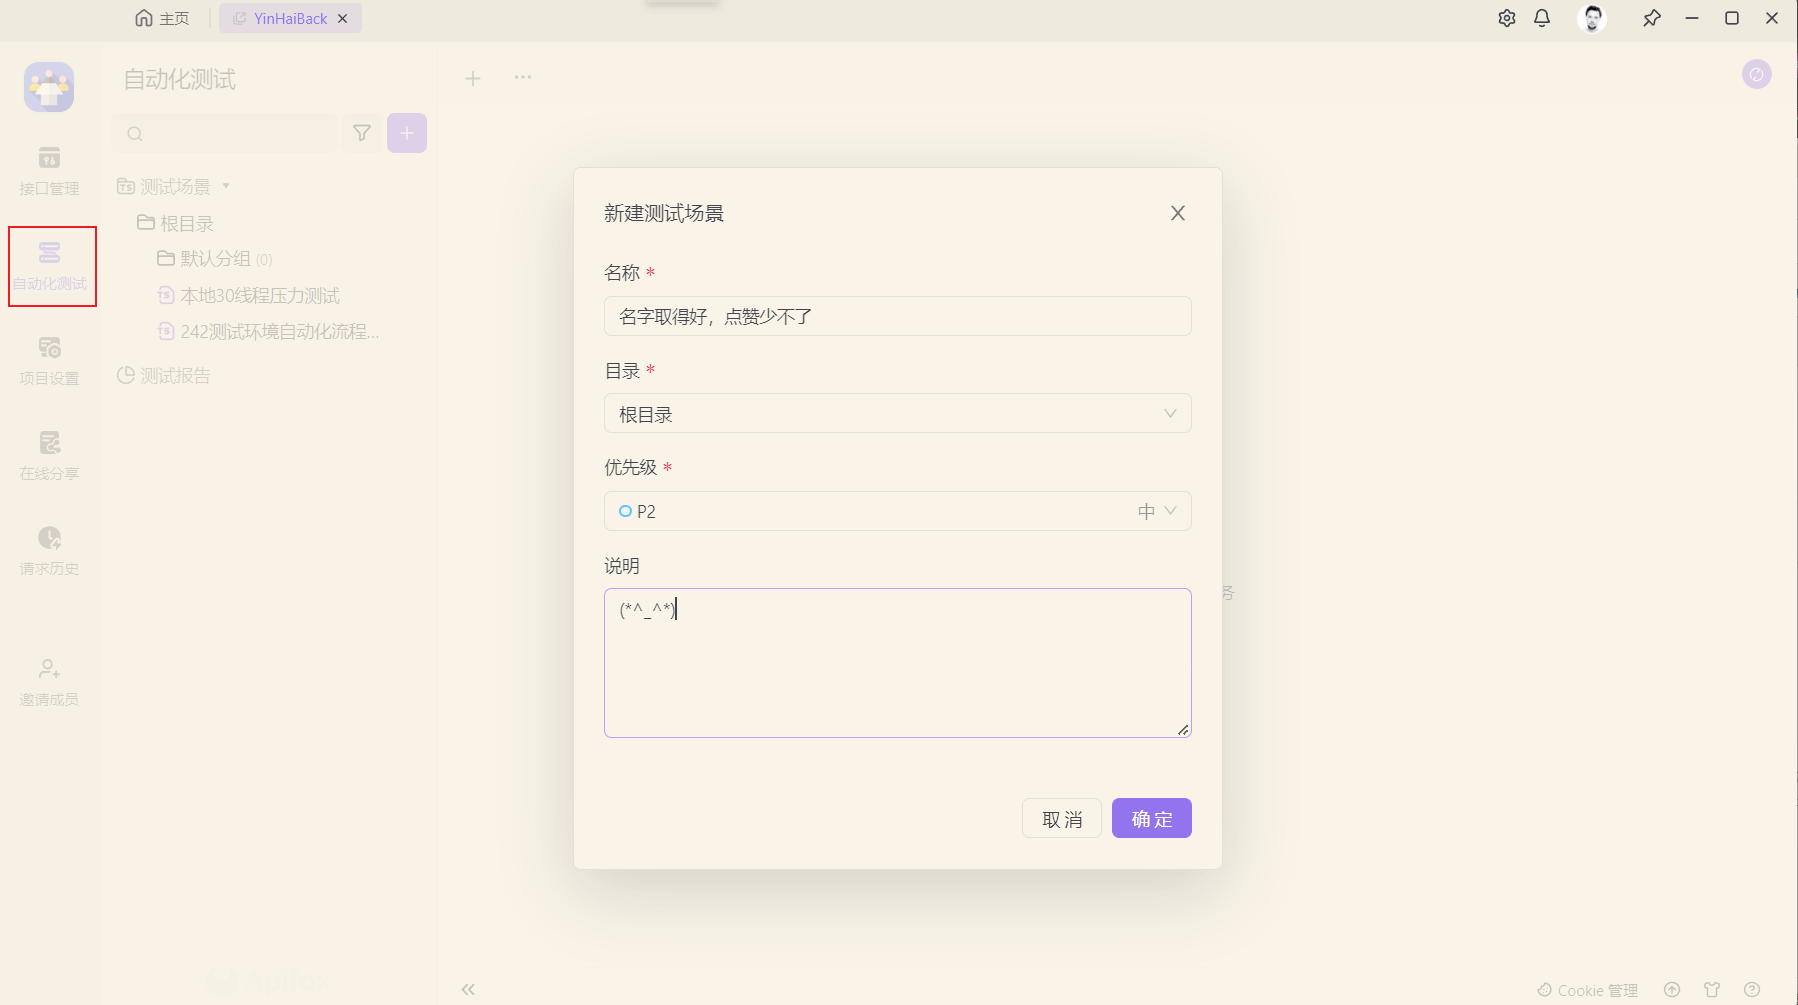This screenshot has width=1798, height=1005.
Task: Click the shirt theme icon in status bar
Action: click(x=1712, y=990)
